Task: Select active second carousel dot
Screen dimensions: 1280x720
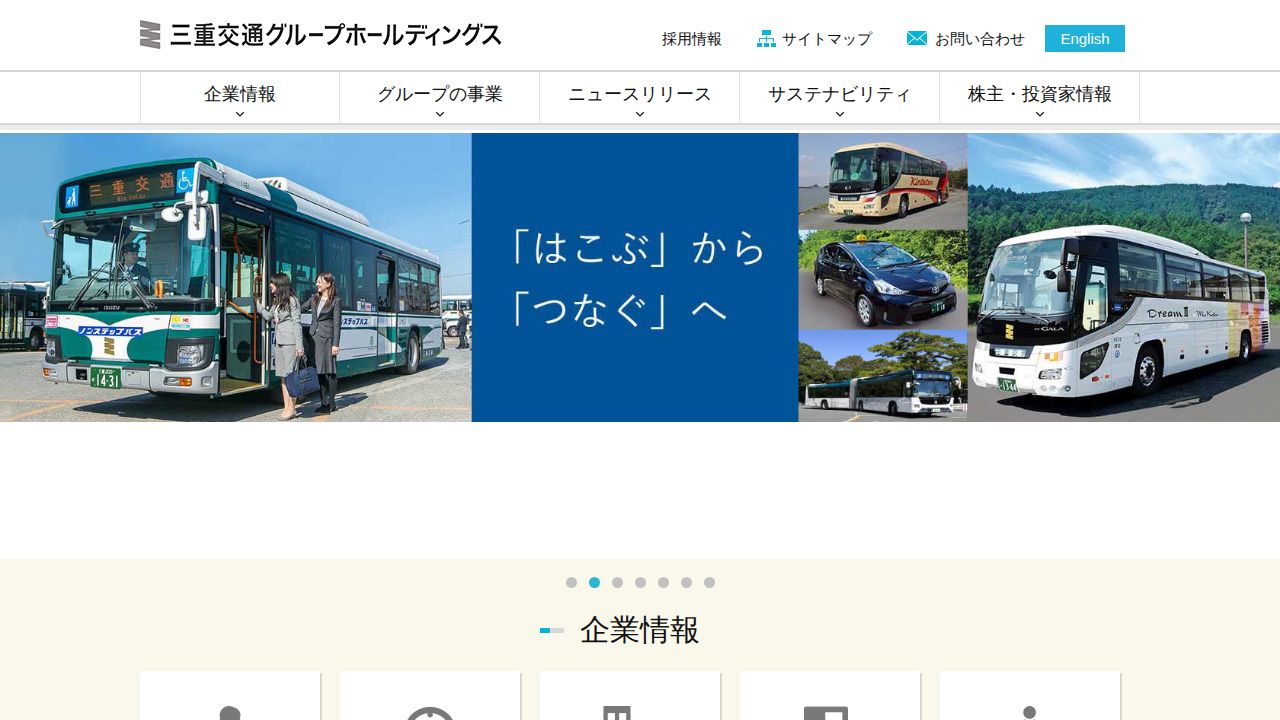Action: click(x=594, y=583)
